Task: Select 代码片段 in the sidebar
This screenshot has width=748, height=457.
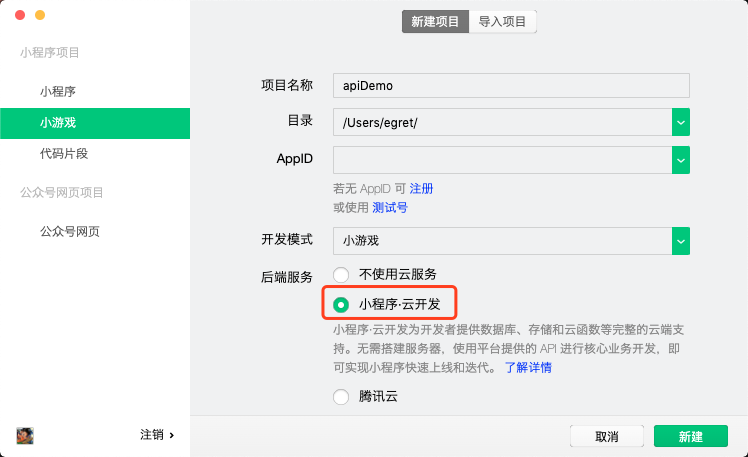Action: click(x=65, y=154)
